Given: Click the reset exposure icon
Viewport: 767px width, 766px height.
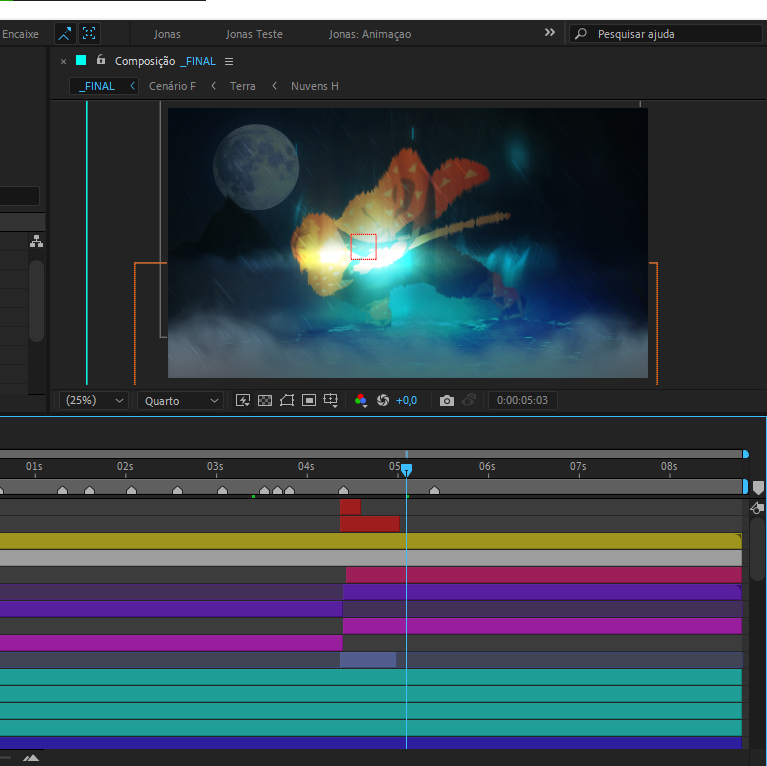Looking at the screenshot, I should coord(383,400).
